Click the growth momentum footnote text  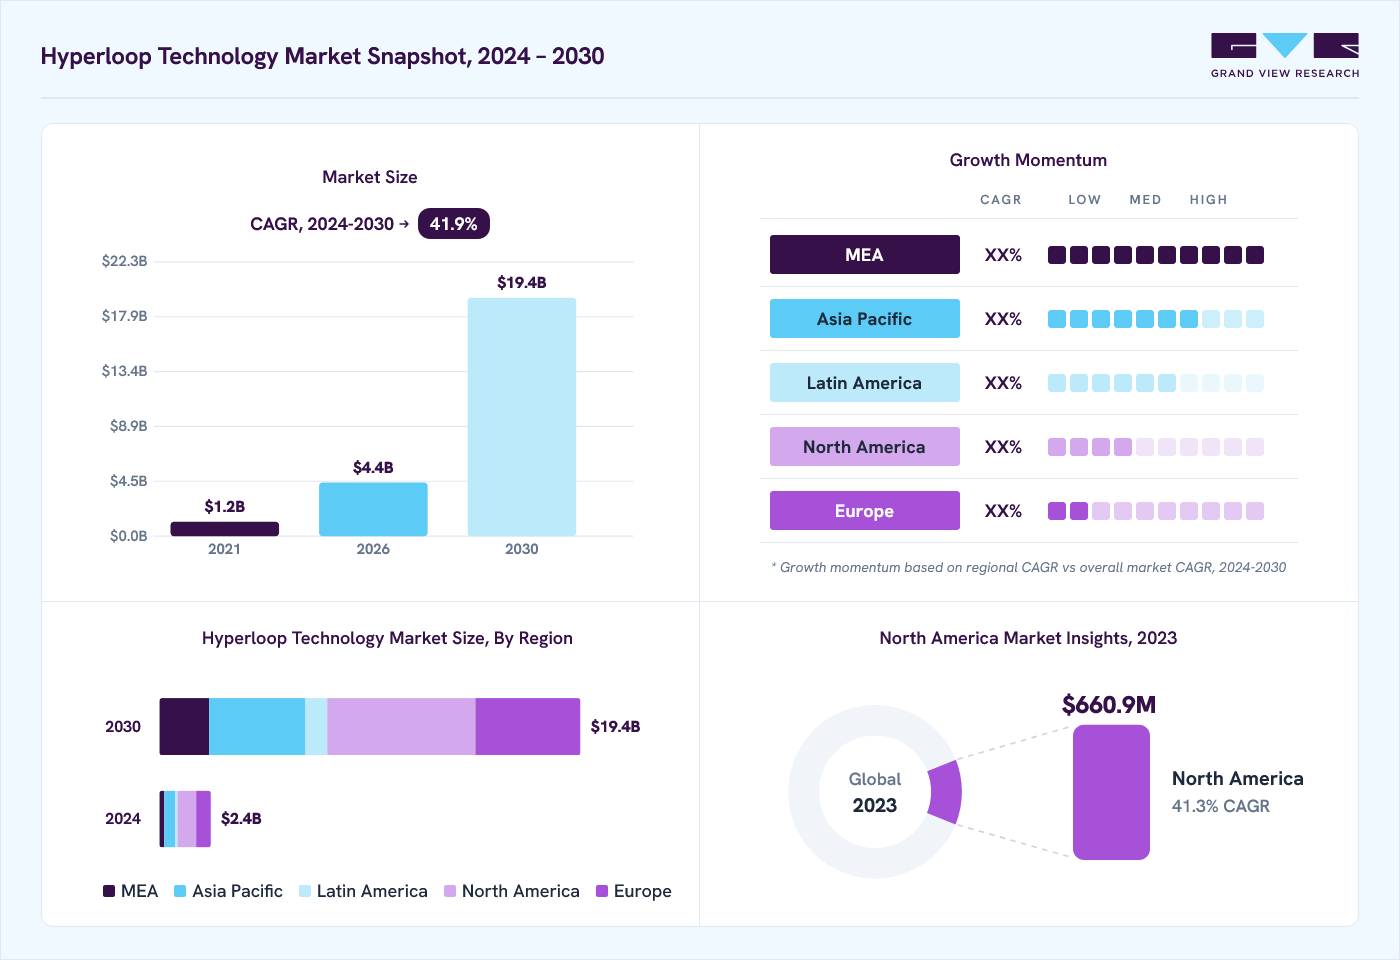[x=1029, y=567]
